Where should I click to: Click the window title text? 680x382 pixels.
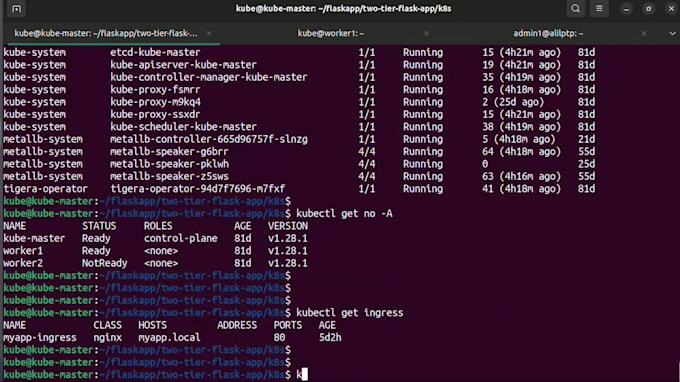[x=343, y=9]
